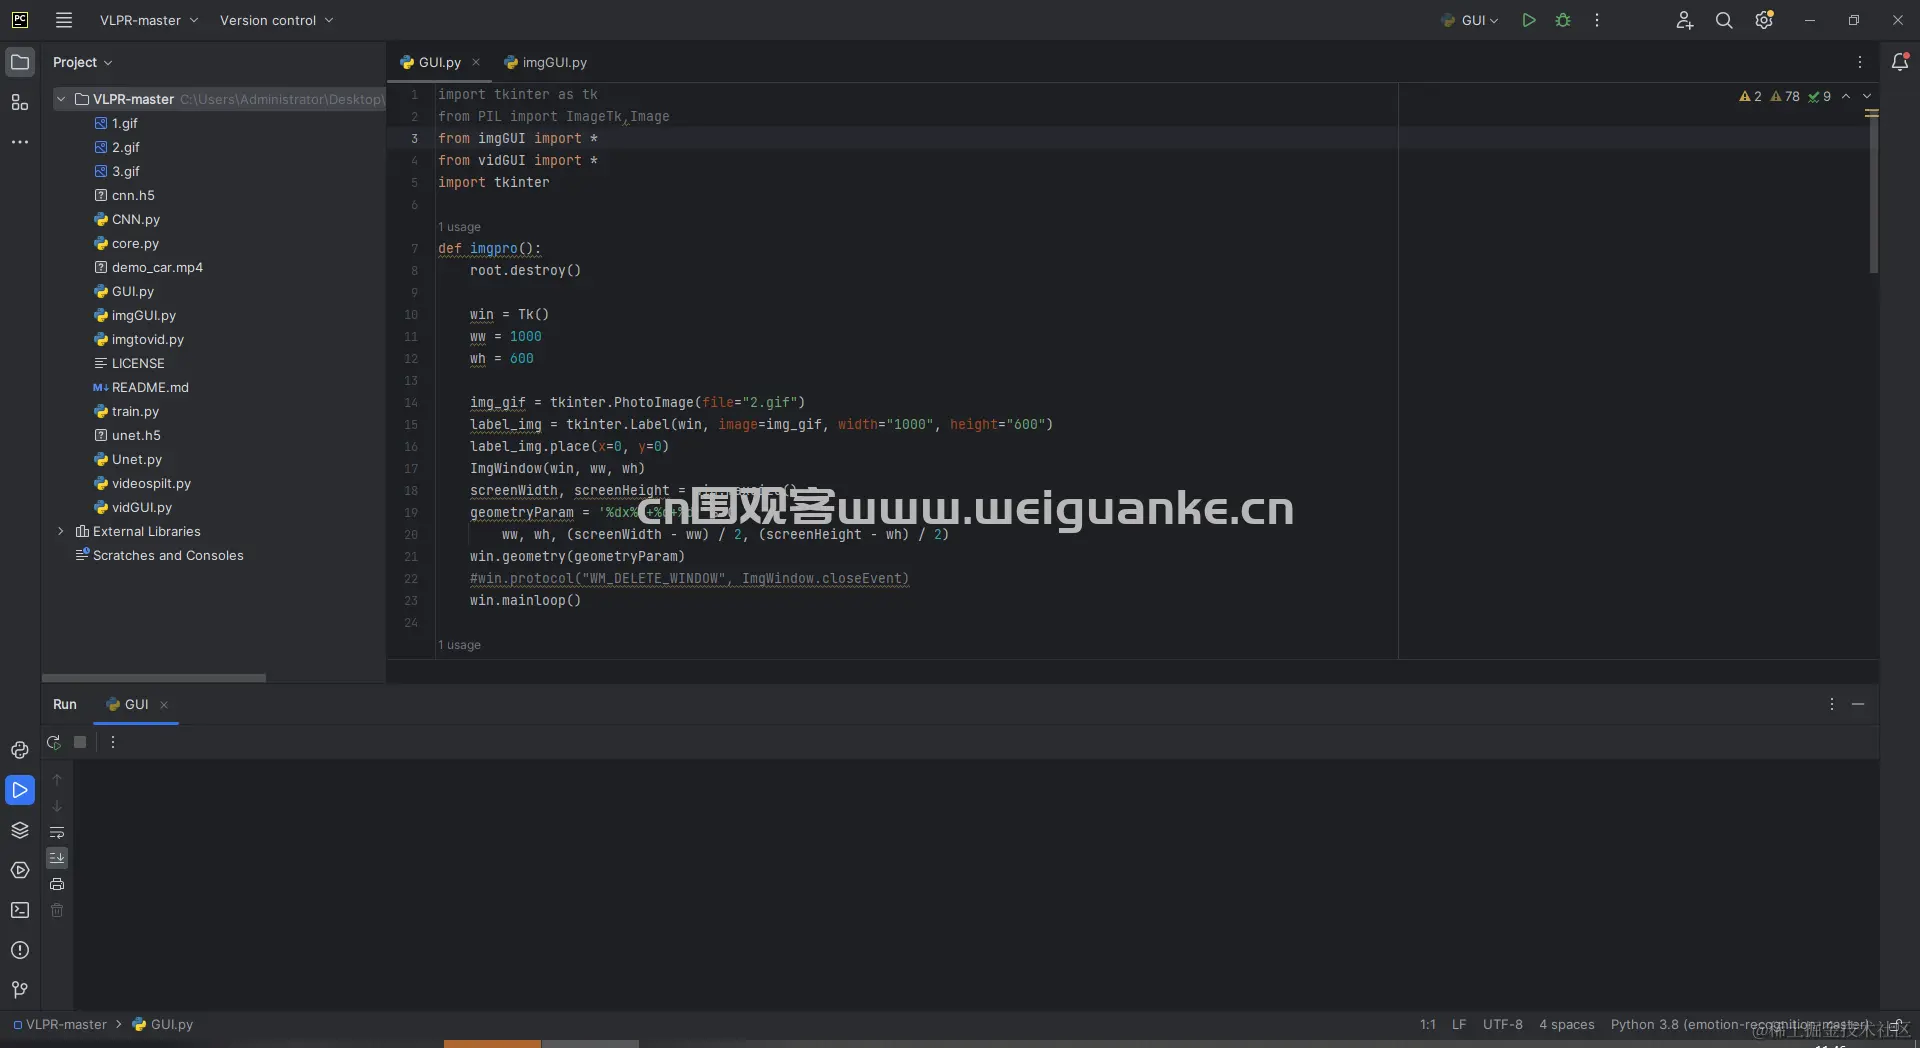Place cursor on line 10 win = Tk()

click(x=509, y=314)
